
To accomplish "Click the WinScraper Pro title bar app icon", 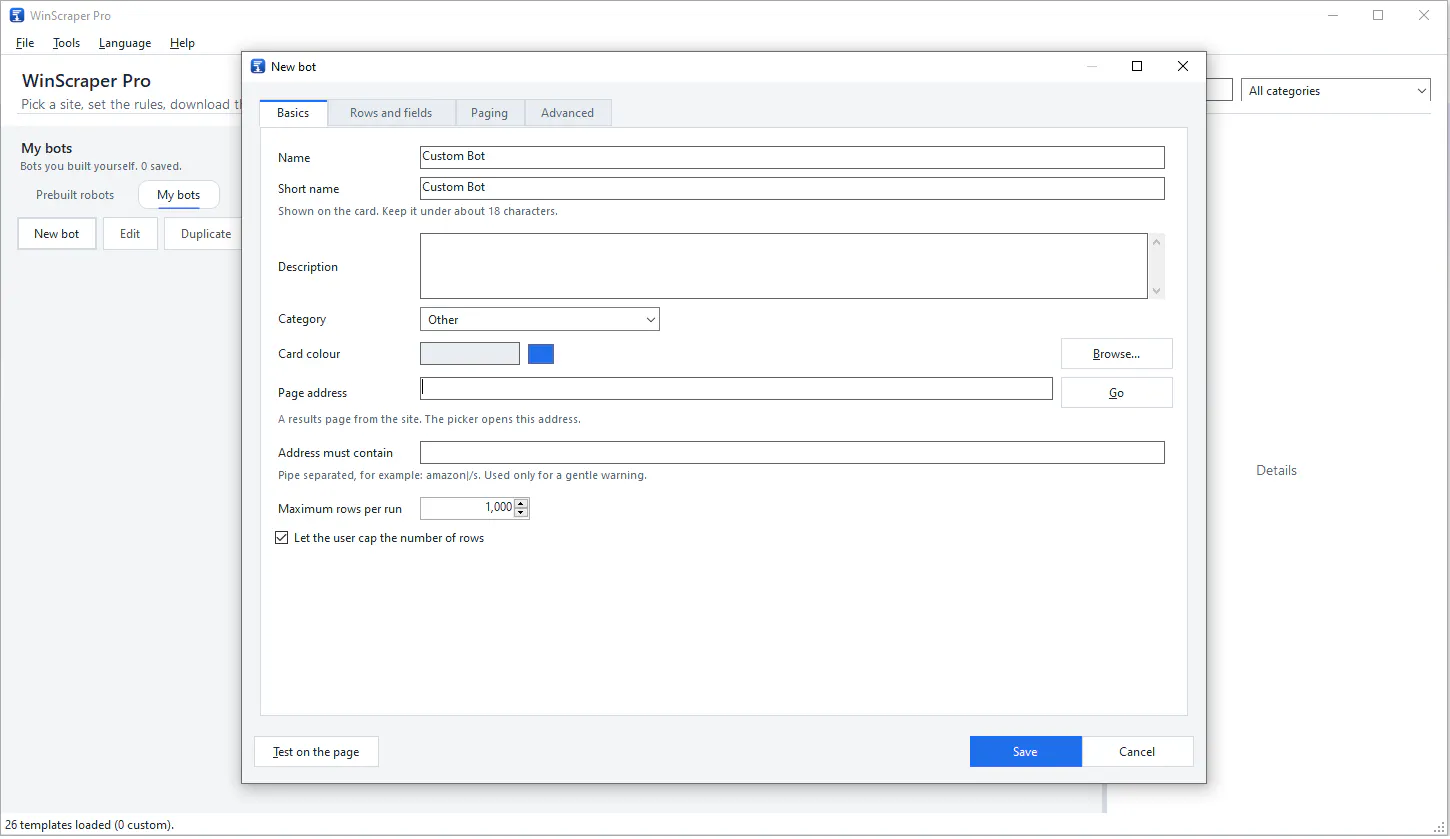I will [x=16, y=15].
